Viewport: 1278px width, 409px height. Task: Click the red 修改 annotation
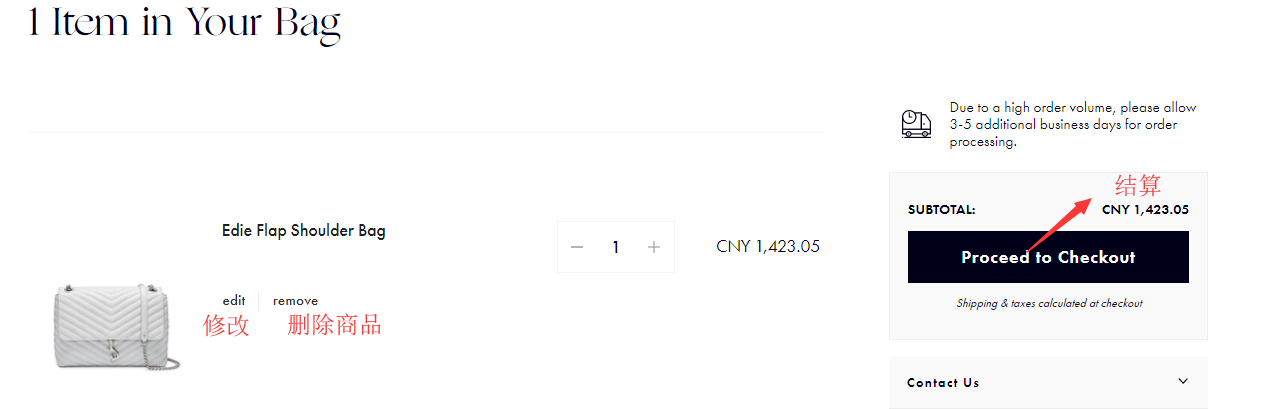point(226,325)
